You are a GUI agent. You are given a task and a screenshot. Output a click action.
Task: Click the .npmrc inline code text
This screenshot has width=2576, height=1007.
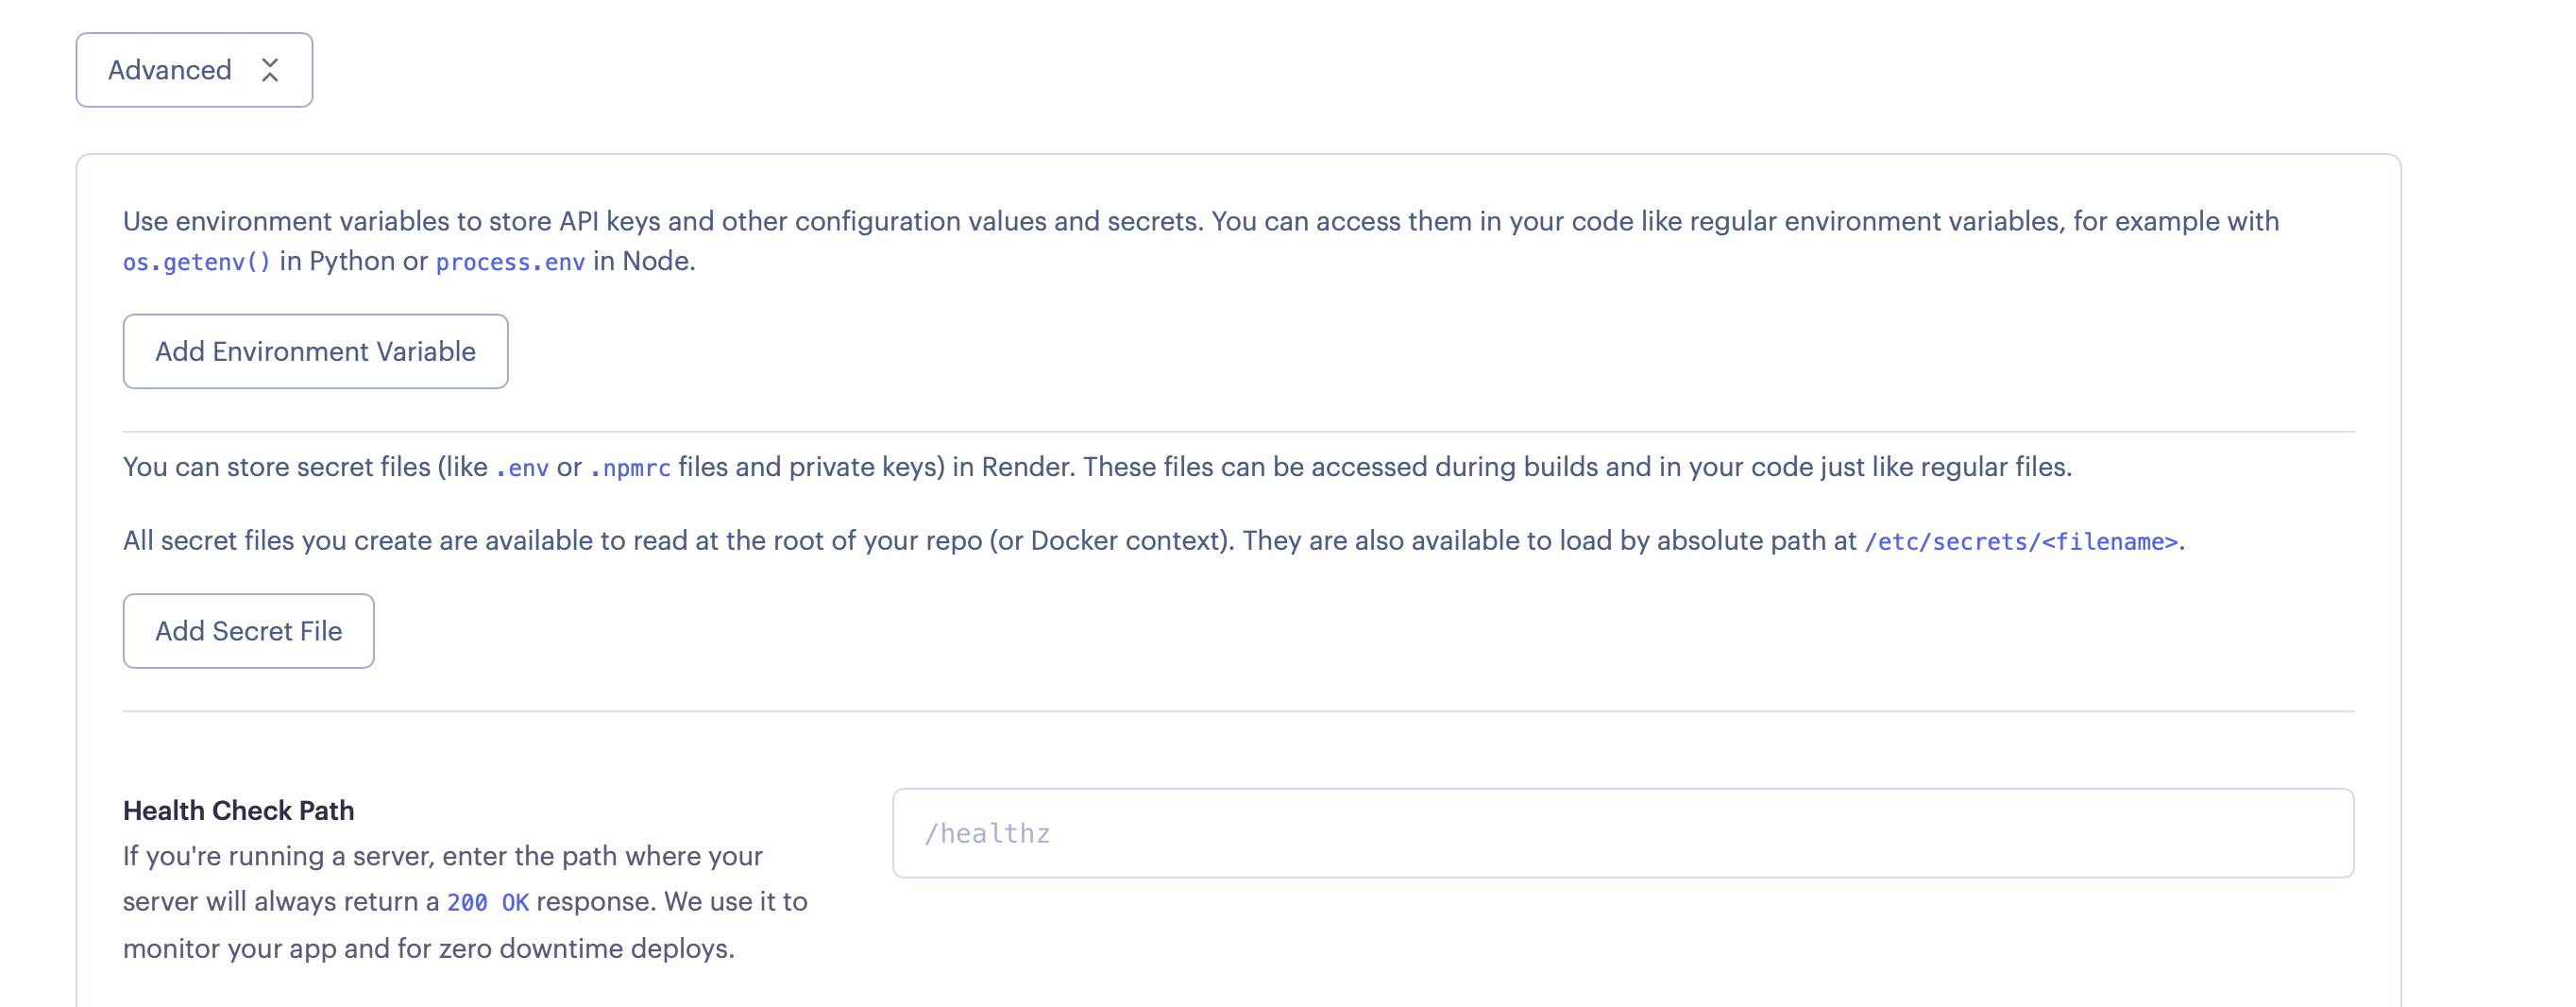pos(630,468)
